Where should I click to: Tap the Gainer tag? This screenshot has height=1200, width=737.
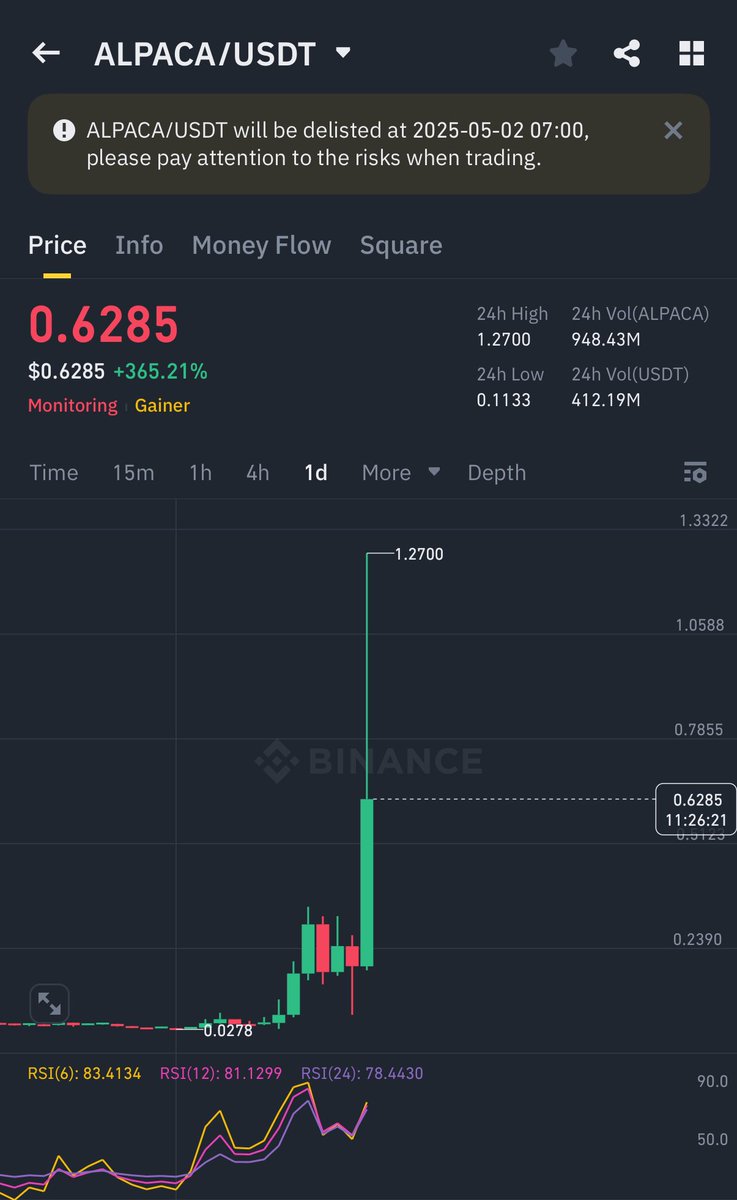(162, 405)
